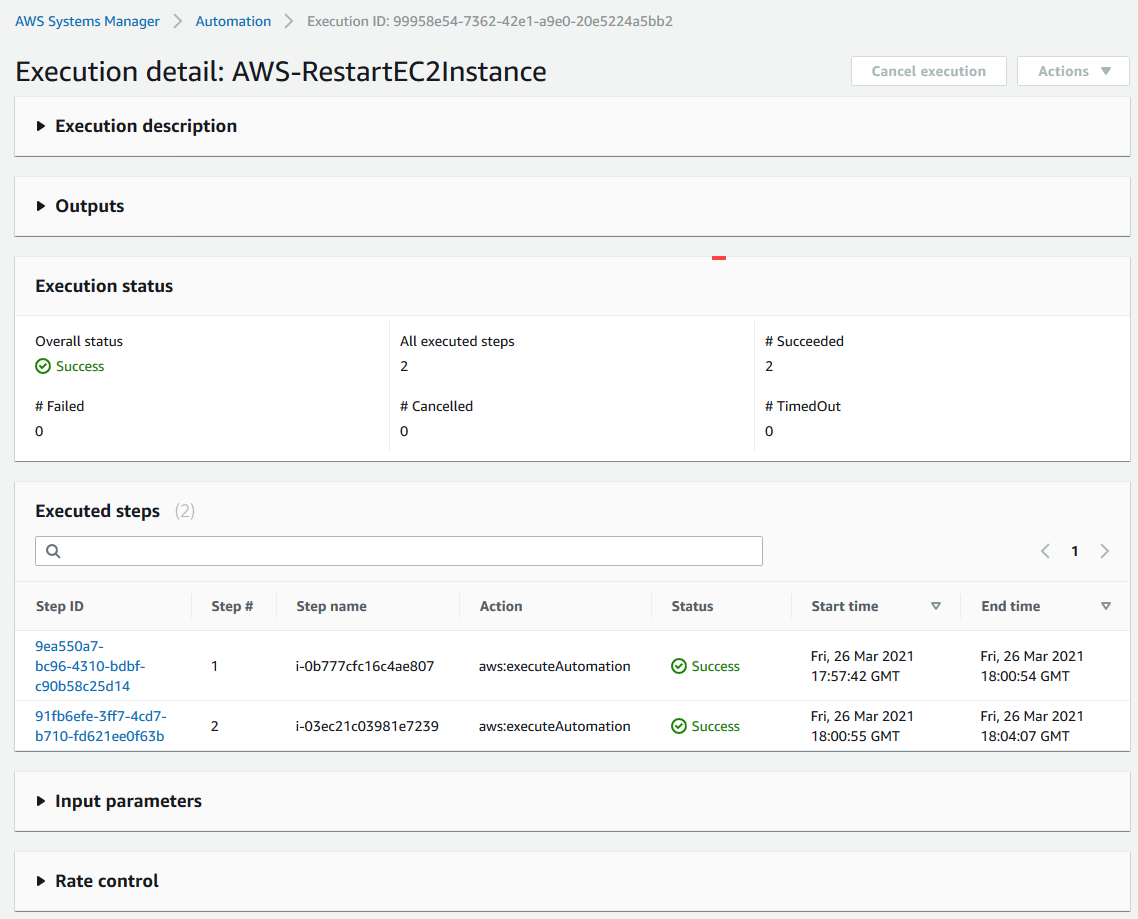Image resolution: width=1138 pixels, height=919 pixels.
Task: Click the All executed steps value 2
Action: click(x=404, y=367)
